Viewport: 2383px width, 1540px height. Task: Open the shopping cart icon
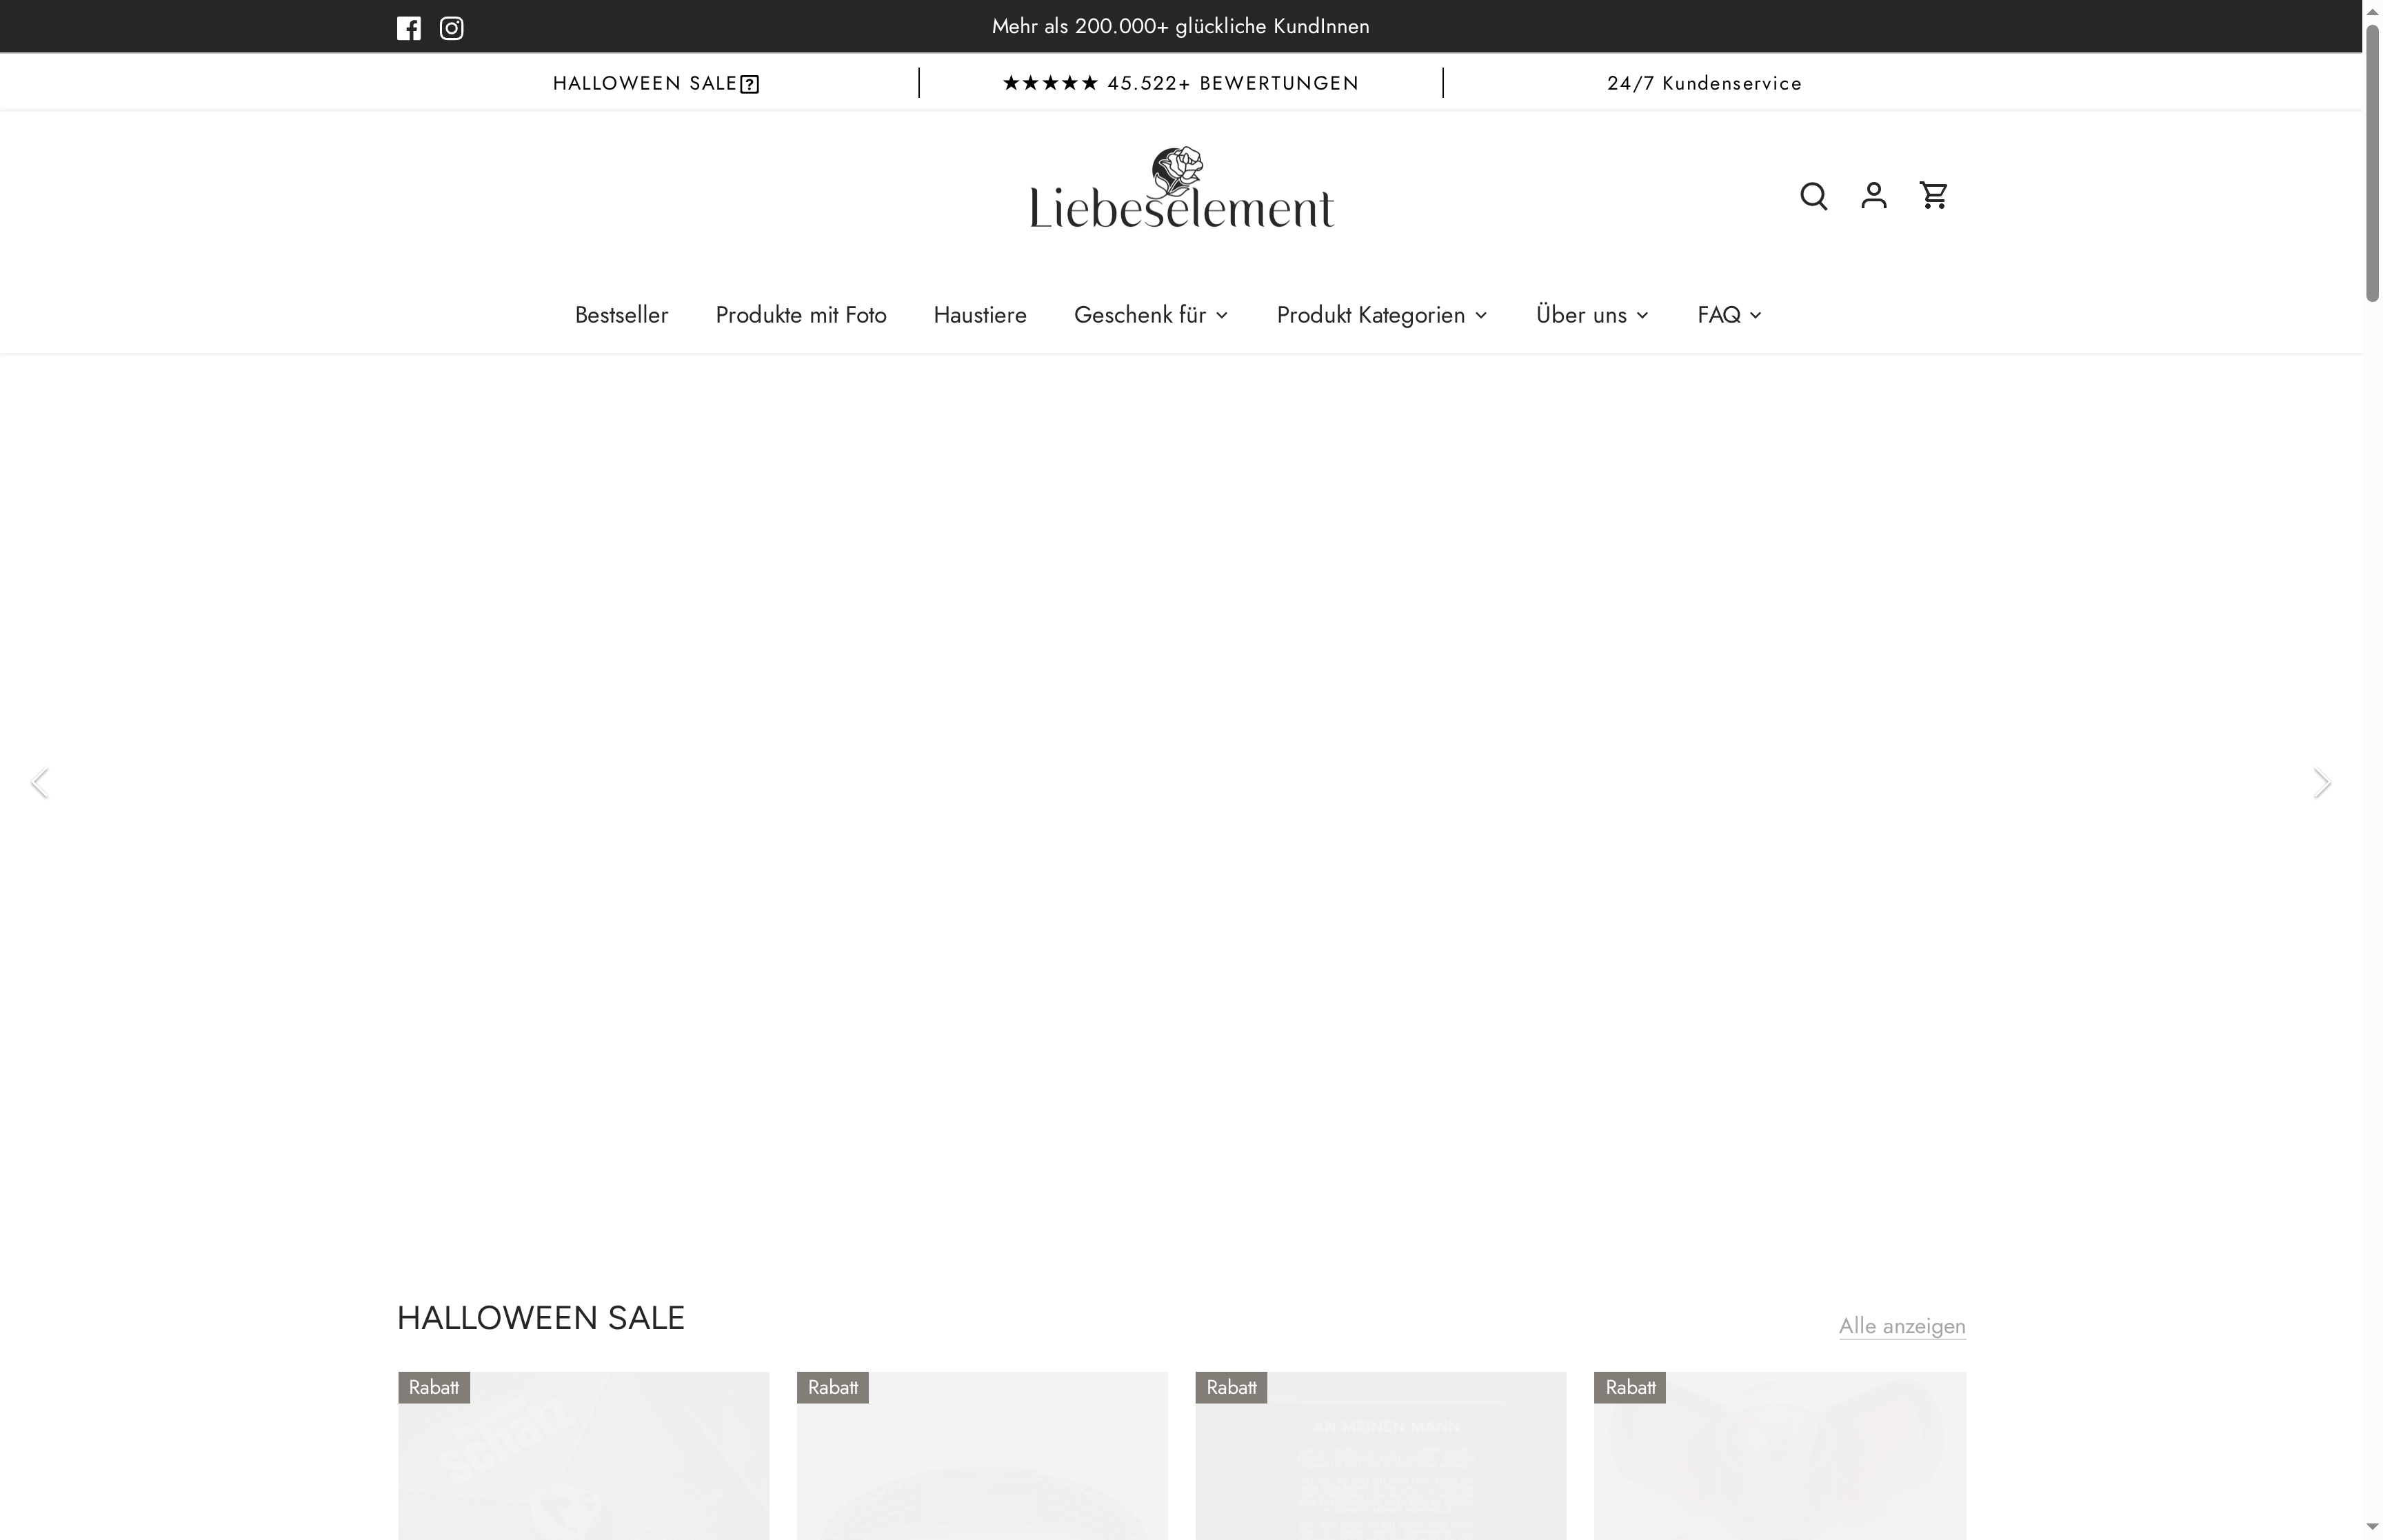pyautogui.click(x=1933, y=195)
